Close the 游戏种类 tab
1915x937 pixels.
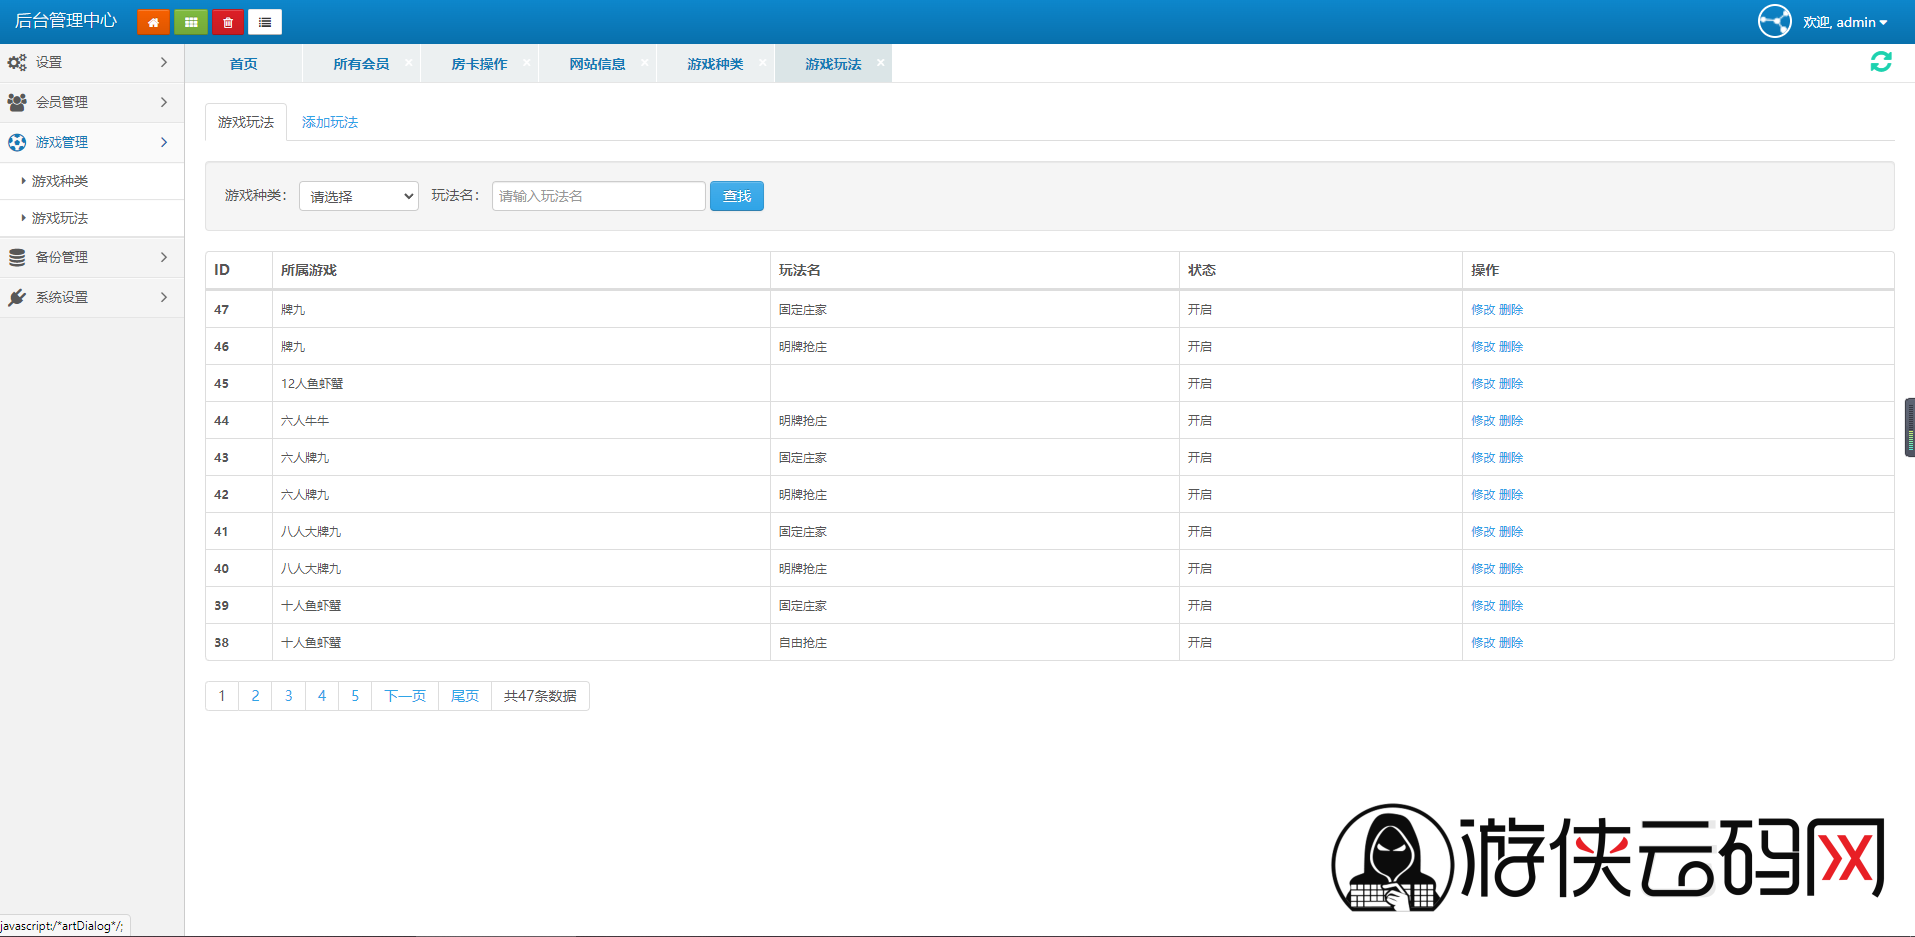[762, 62]
